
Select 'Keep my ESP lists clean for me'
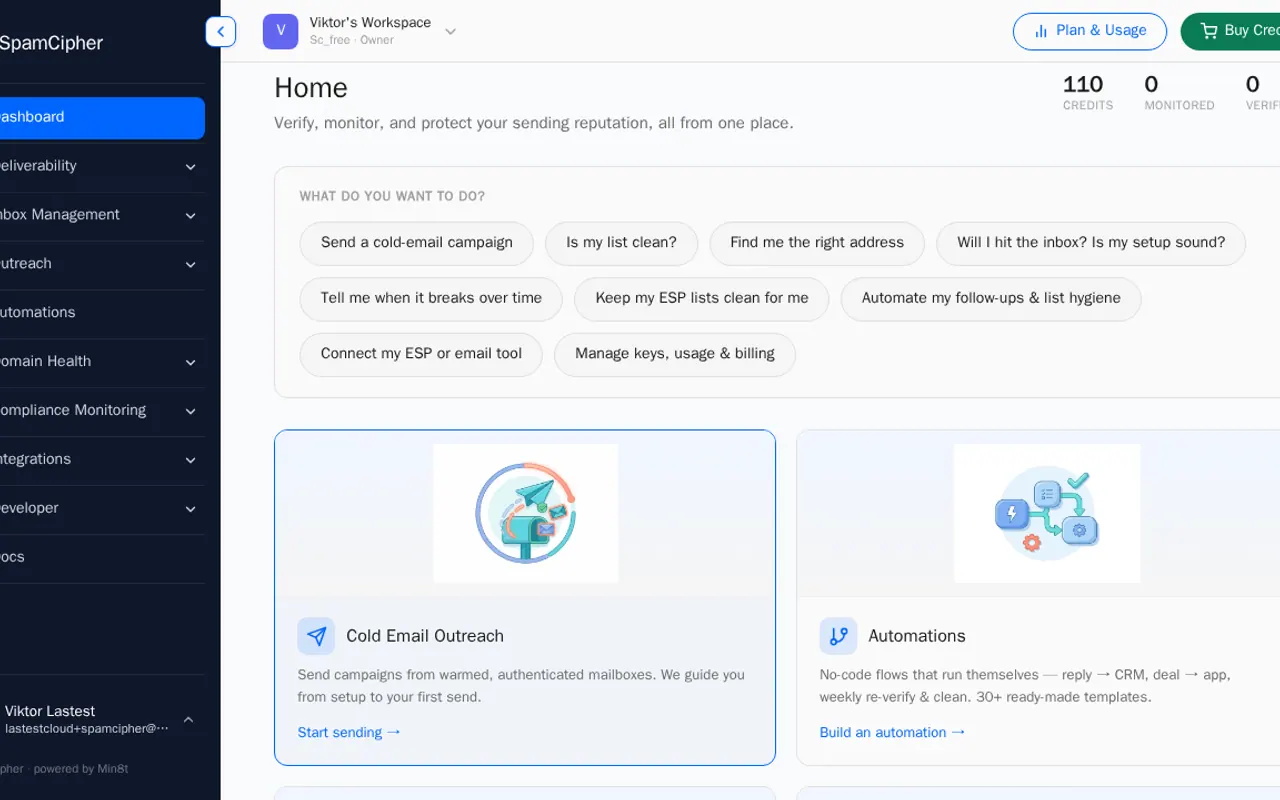[701, 299]
